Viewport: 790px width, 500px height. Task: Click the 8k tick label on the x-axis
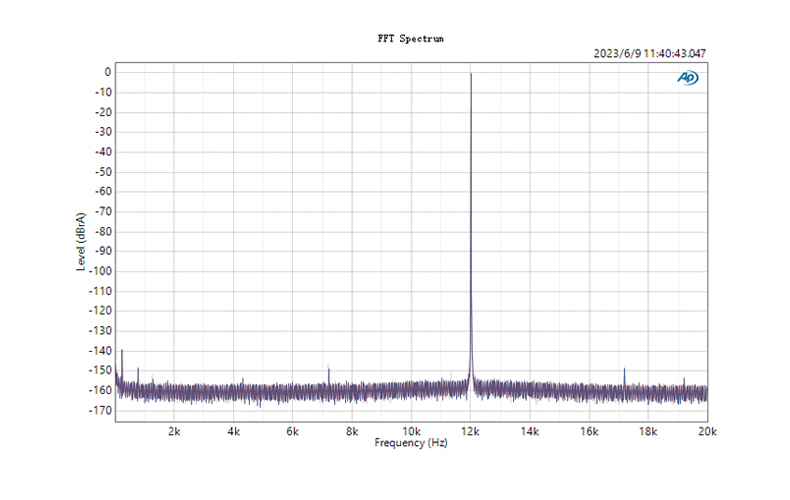tap(352, 432)
